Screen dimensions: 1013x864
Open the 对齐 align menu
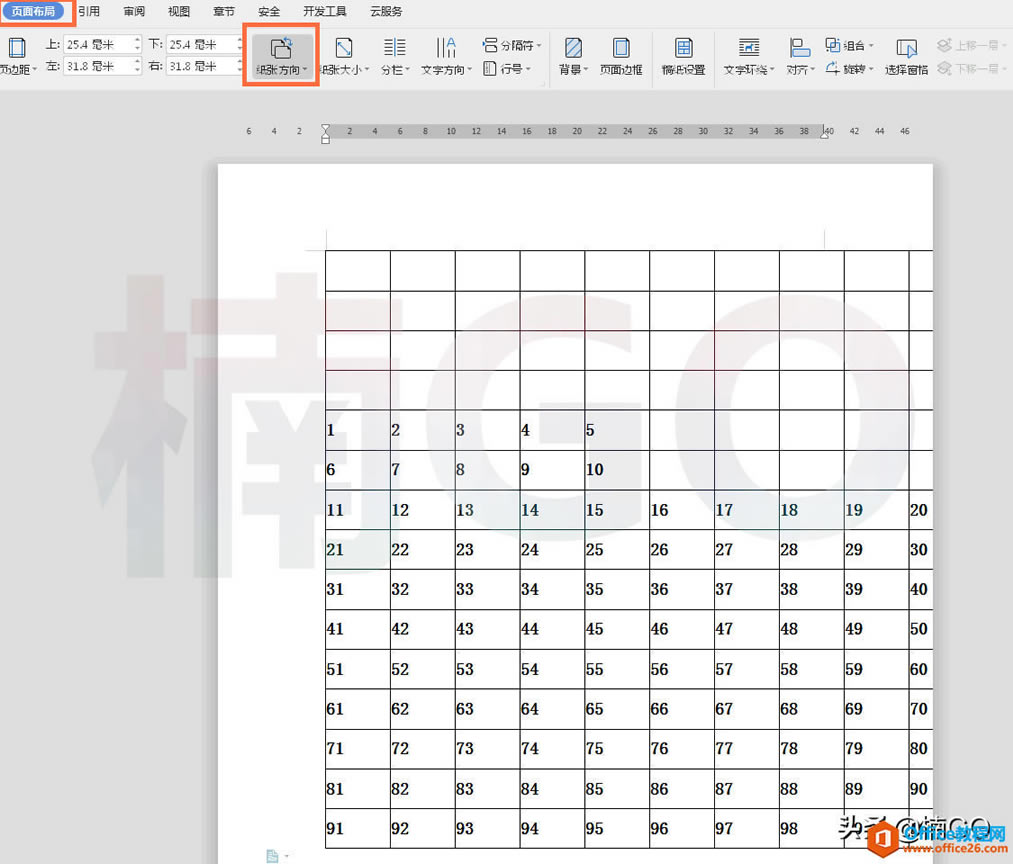pos(800,56)
